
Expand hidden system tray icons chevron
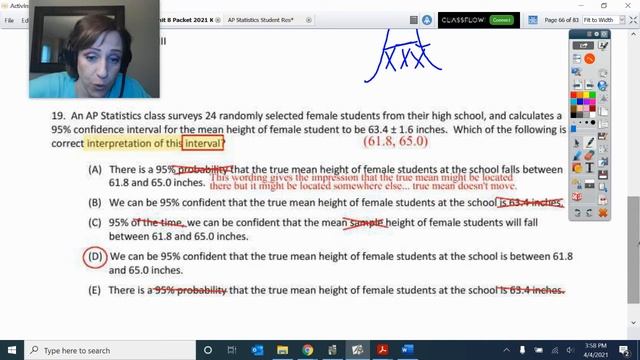coord(507,350)
